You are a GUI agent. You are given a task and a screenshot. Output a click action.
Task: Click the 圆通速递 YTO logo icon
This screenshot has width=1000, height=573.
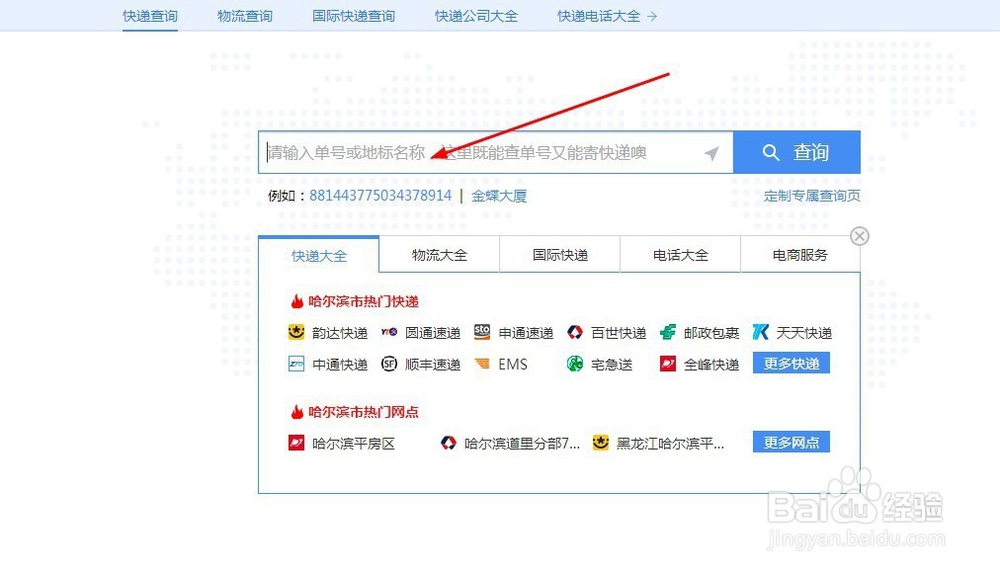point(389,332)
